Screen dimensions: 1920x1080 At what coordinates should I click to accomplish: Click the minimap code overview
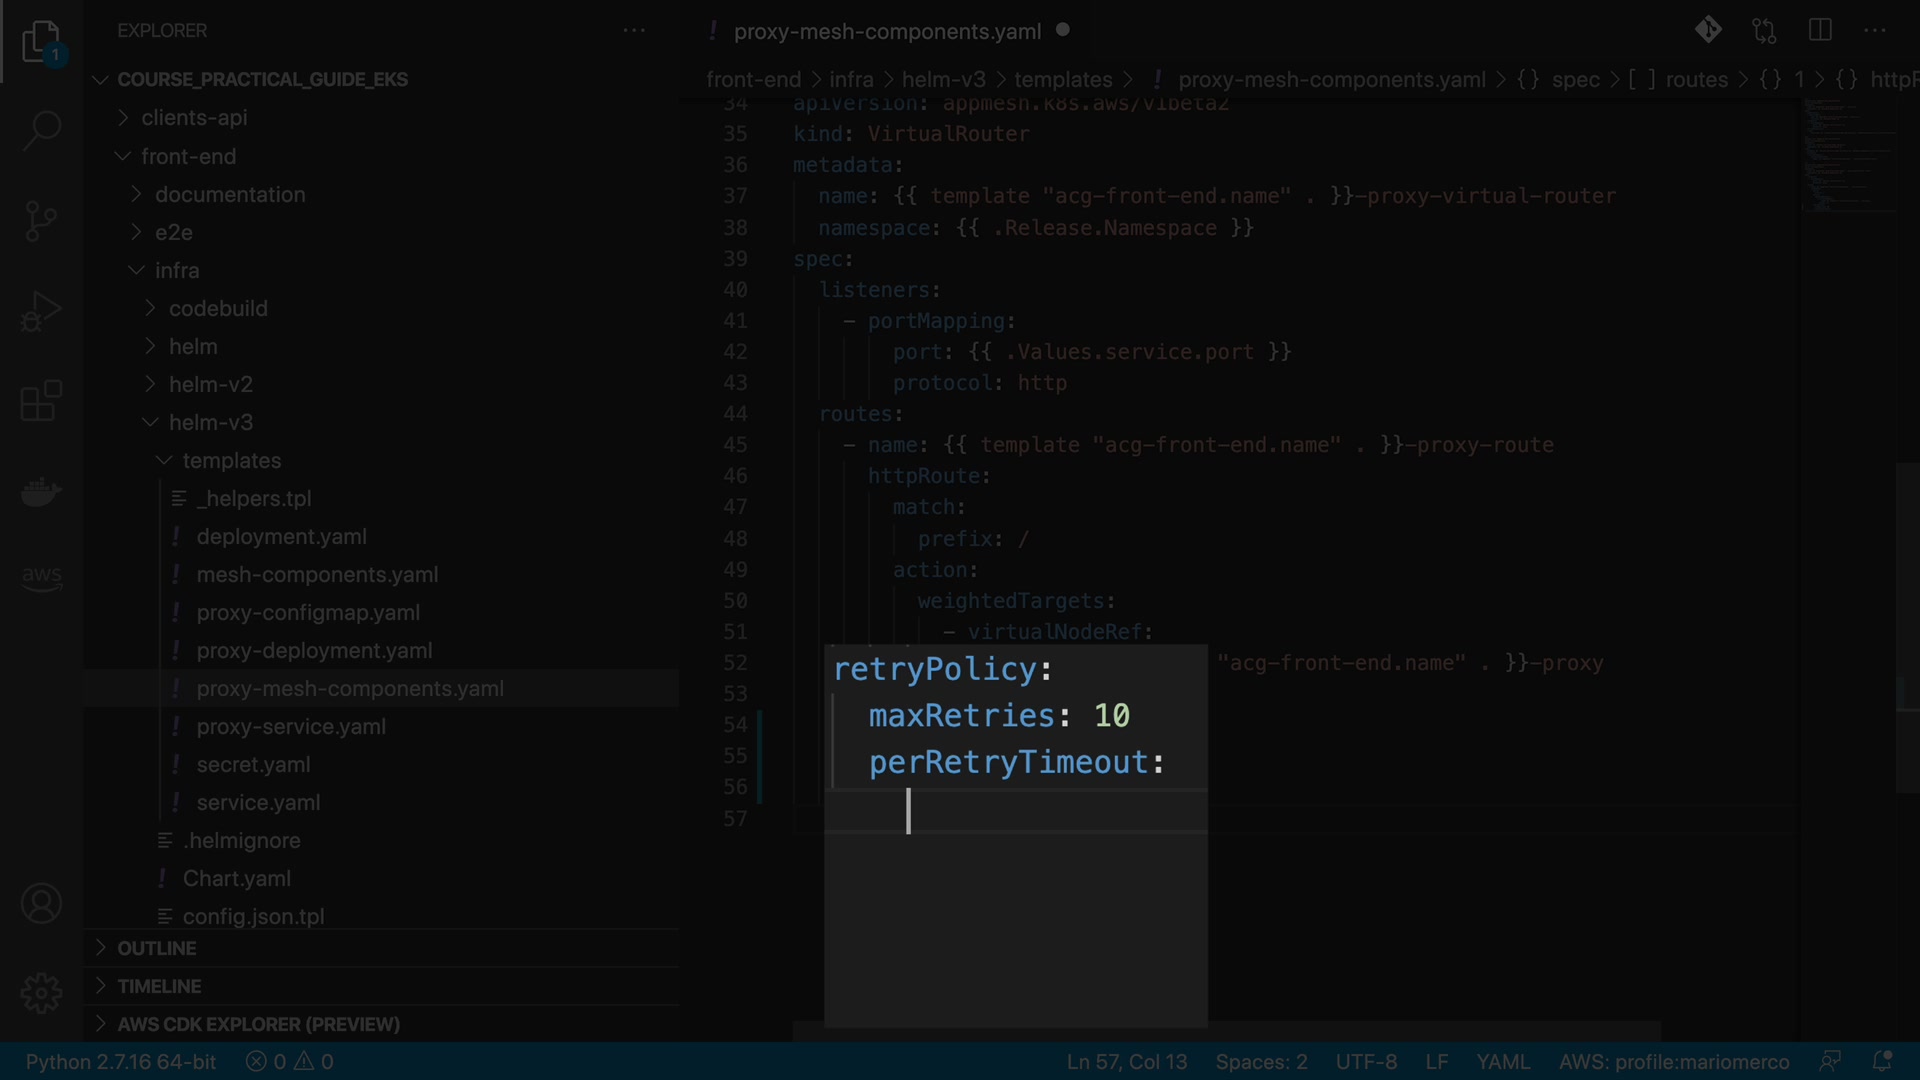click(1850, 155)
